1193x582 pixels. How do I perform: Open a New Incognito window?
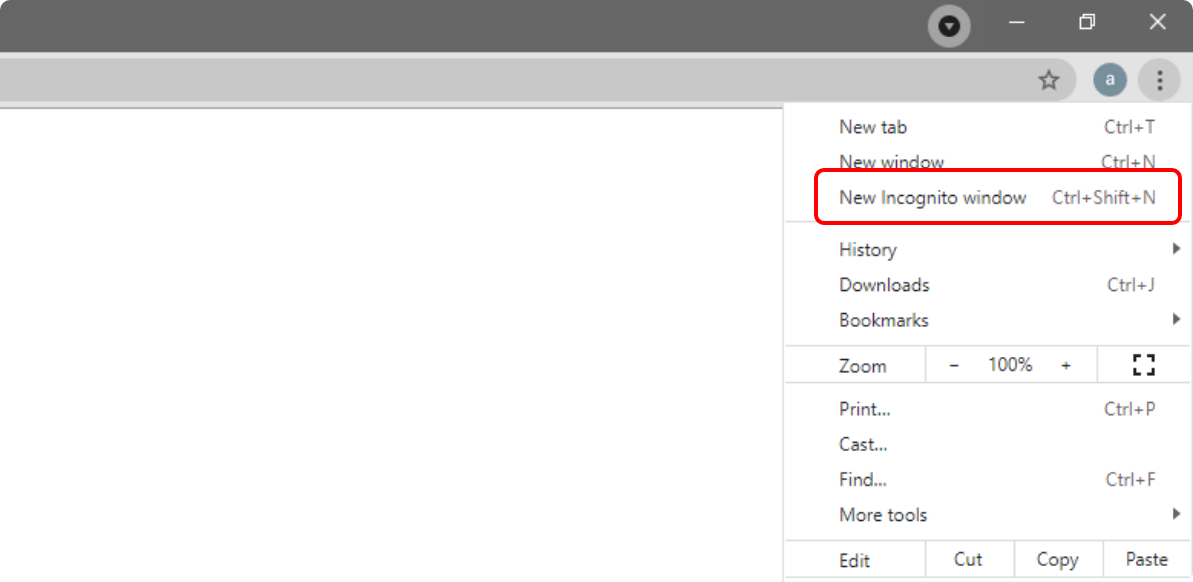932,198
